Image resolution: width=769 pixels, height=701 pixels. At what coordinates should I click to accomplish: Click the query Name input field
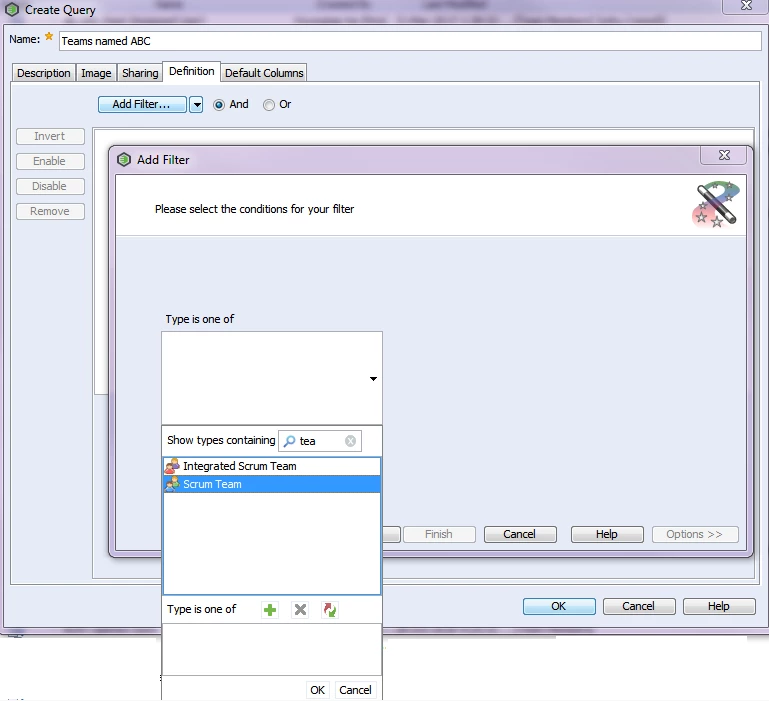tap(410, 41)
